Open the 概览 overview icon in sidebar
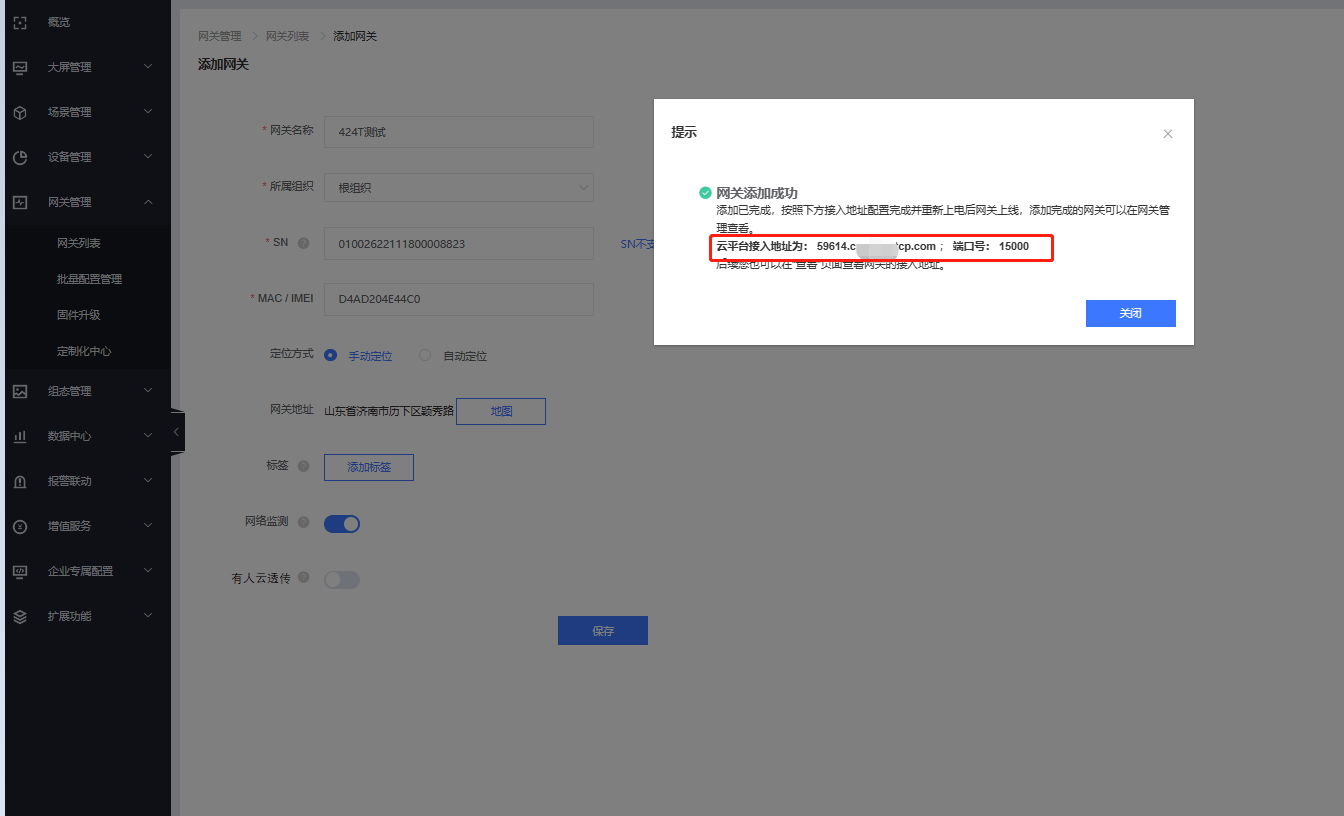Viewport: 1344px width, 816px height. click(x=20, y=22)
